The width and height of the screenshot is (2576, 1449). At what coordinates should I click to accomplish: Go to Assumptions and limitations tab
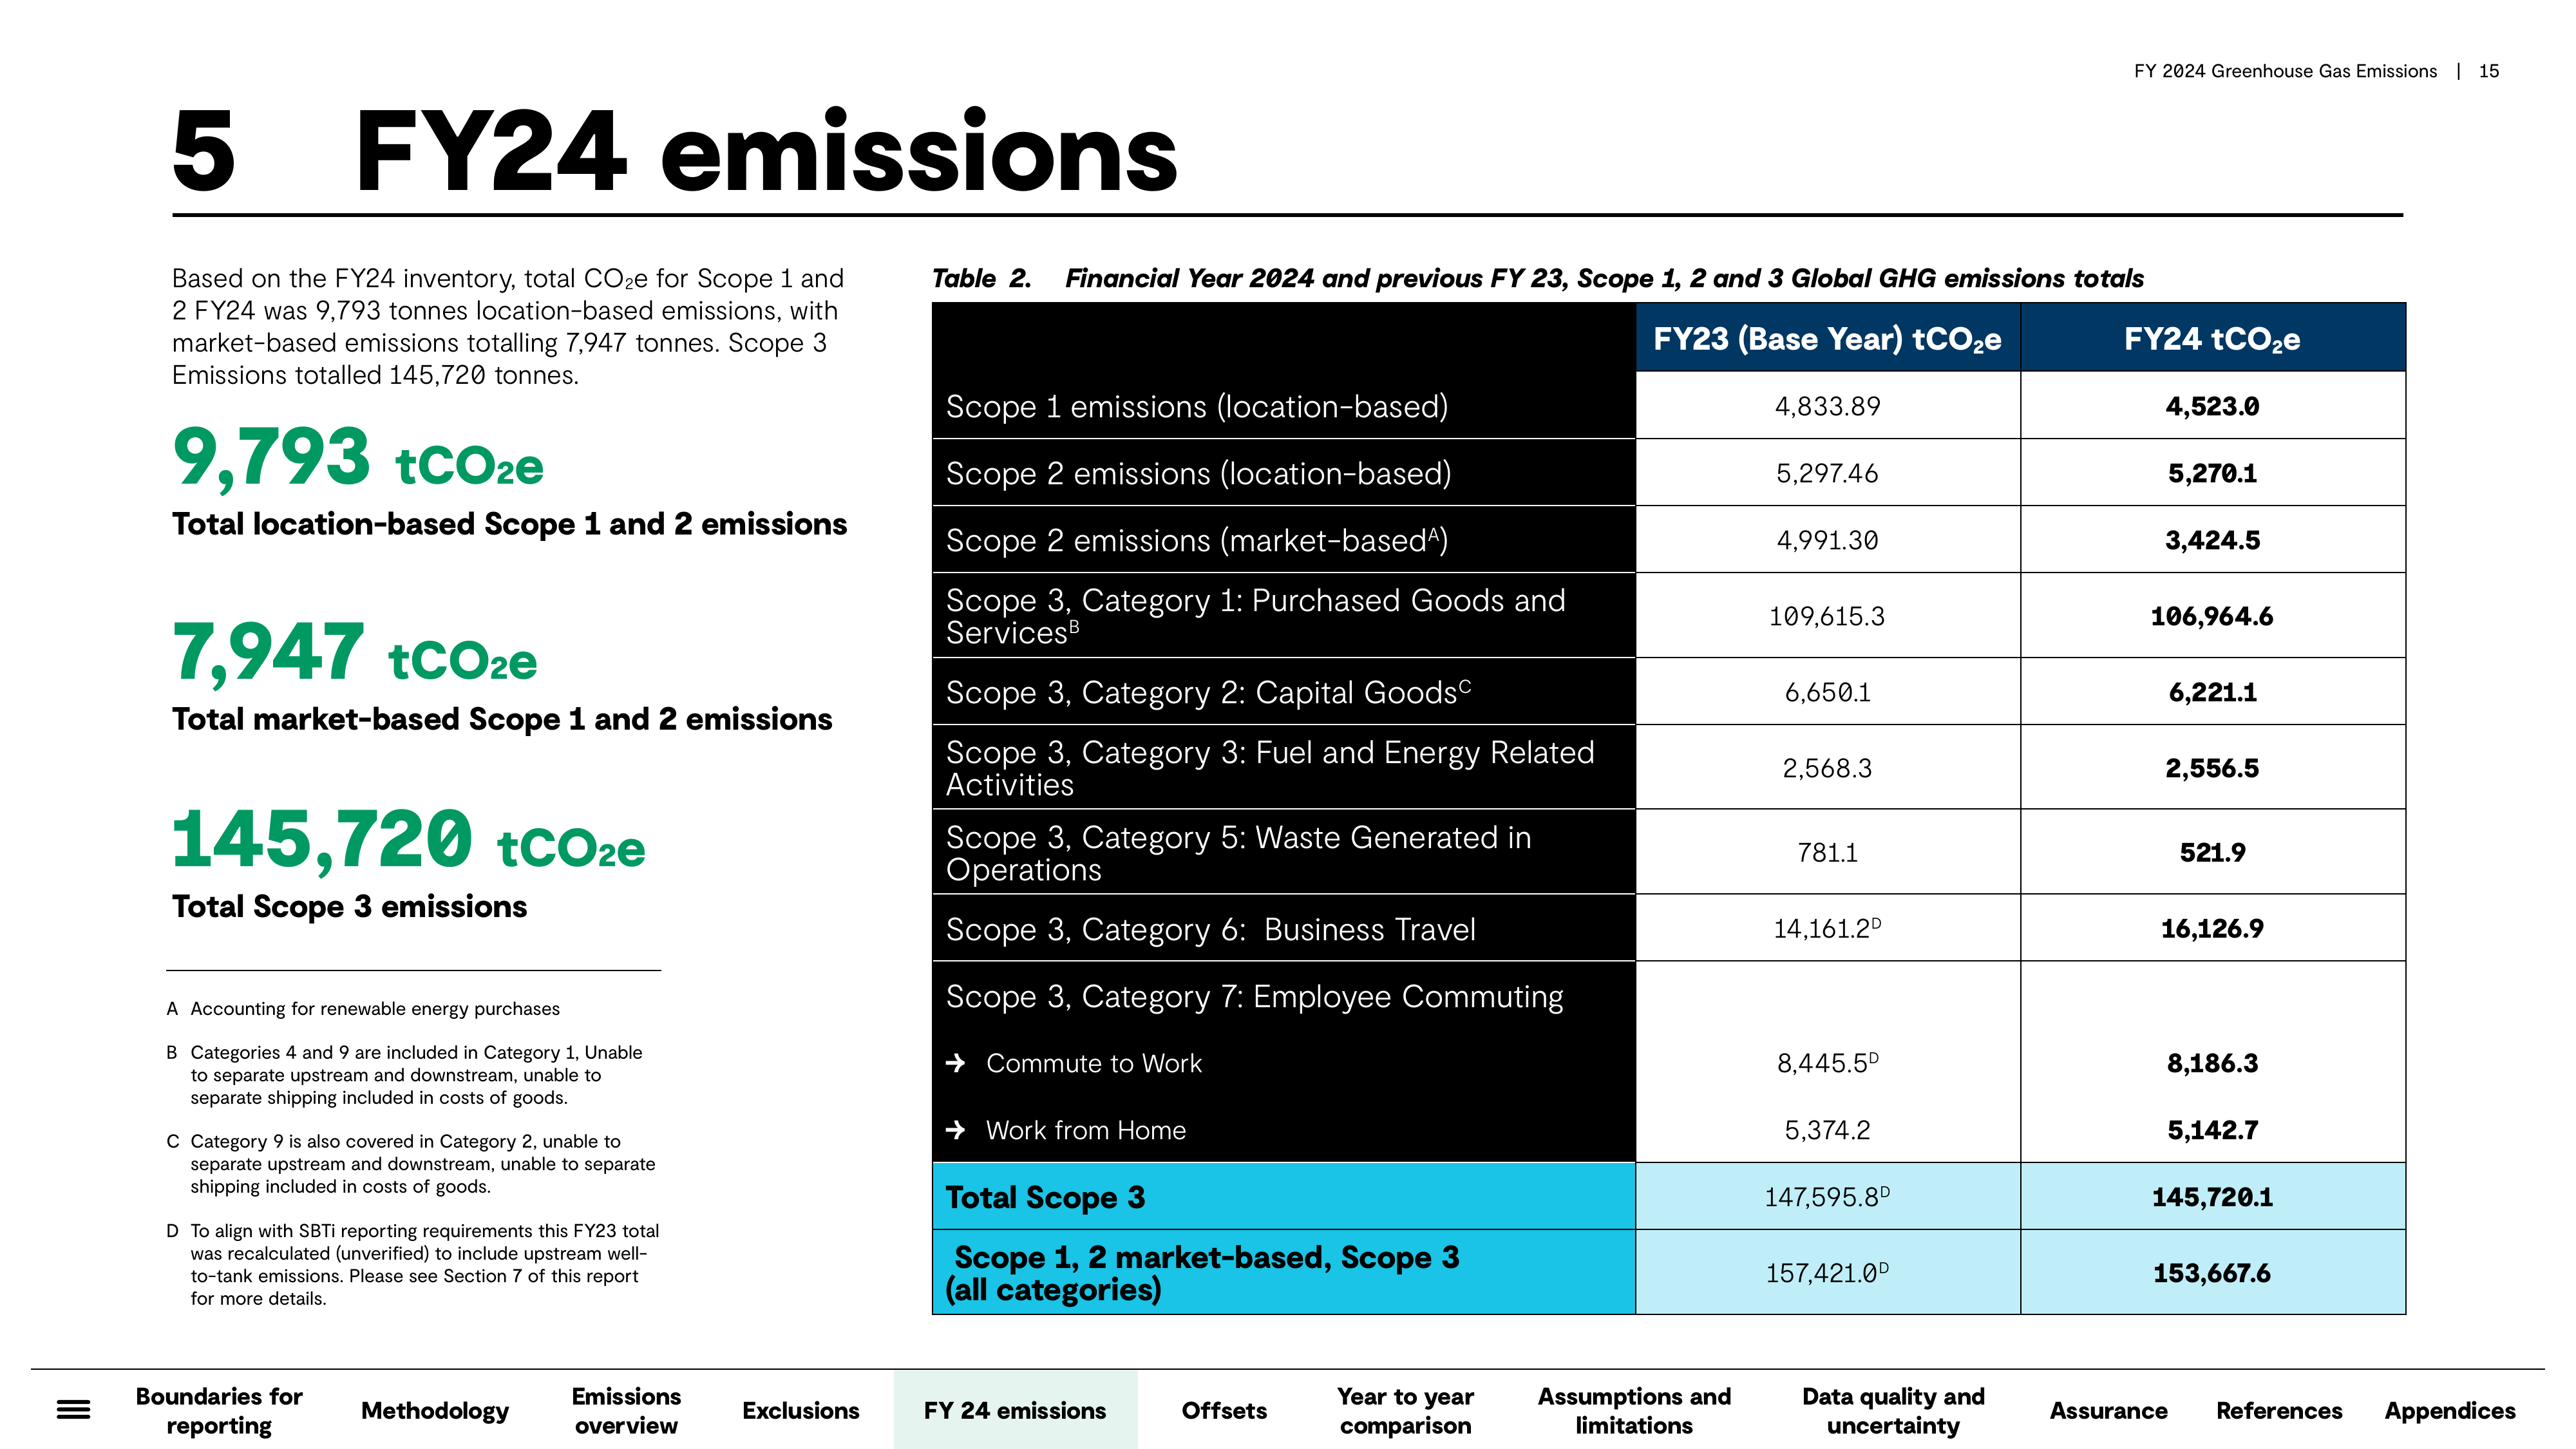(x=1634, y=1410)
